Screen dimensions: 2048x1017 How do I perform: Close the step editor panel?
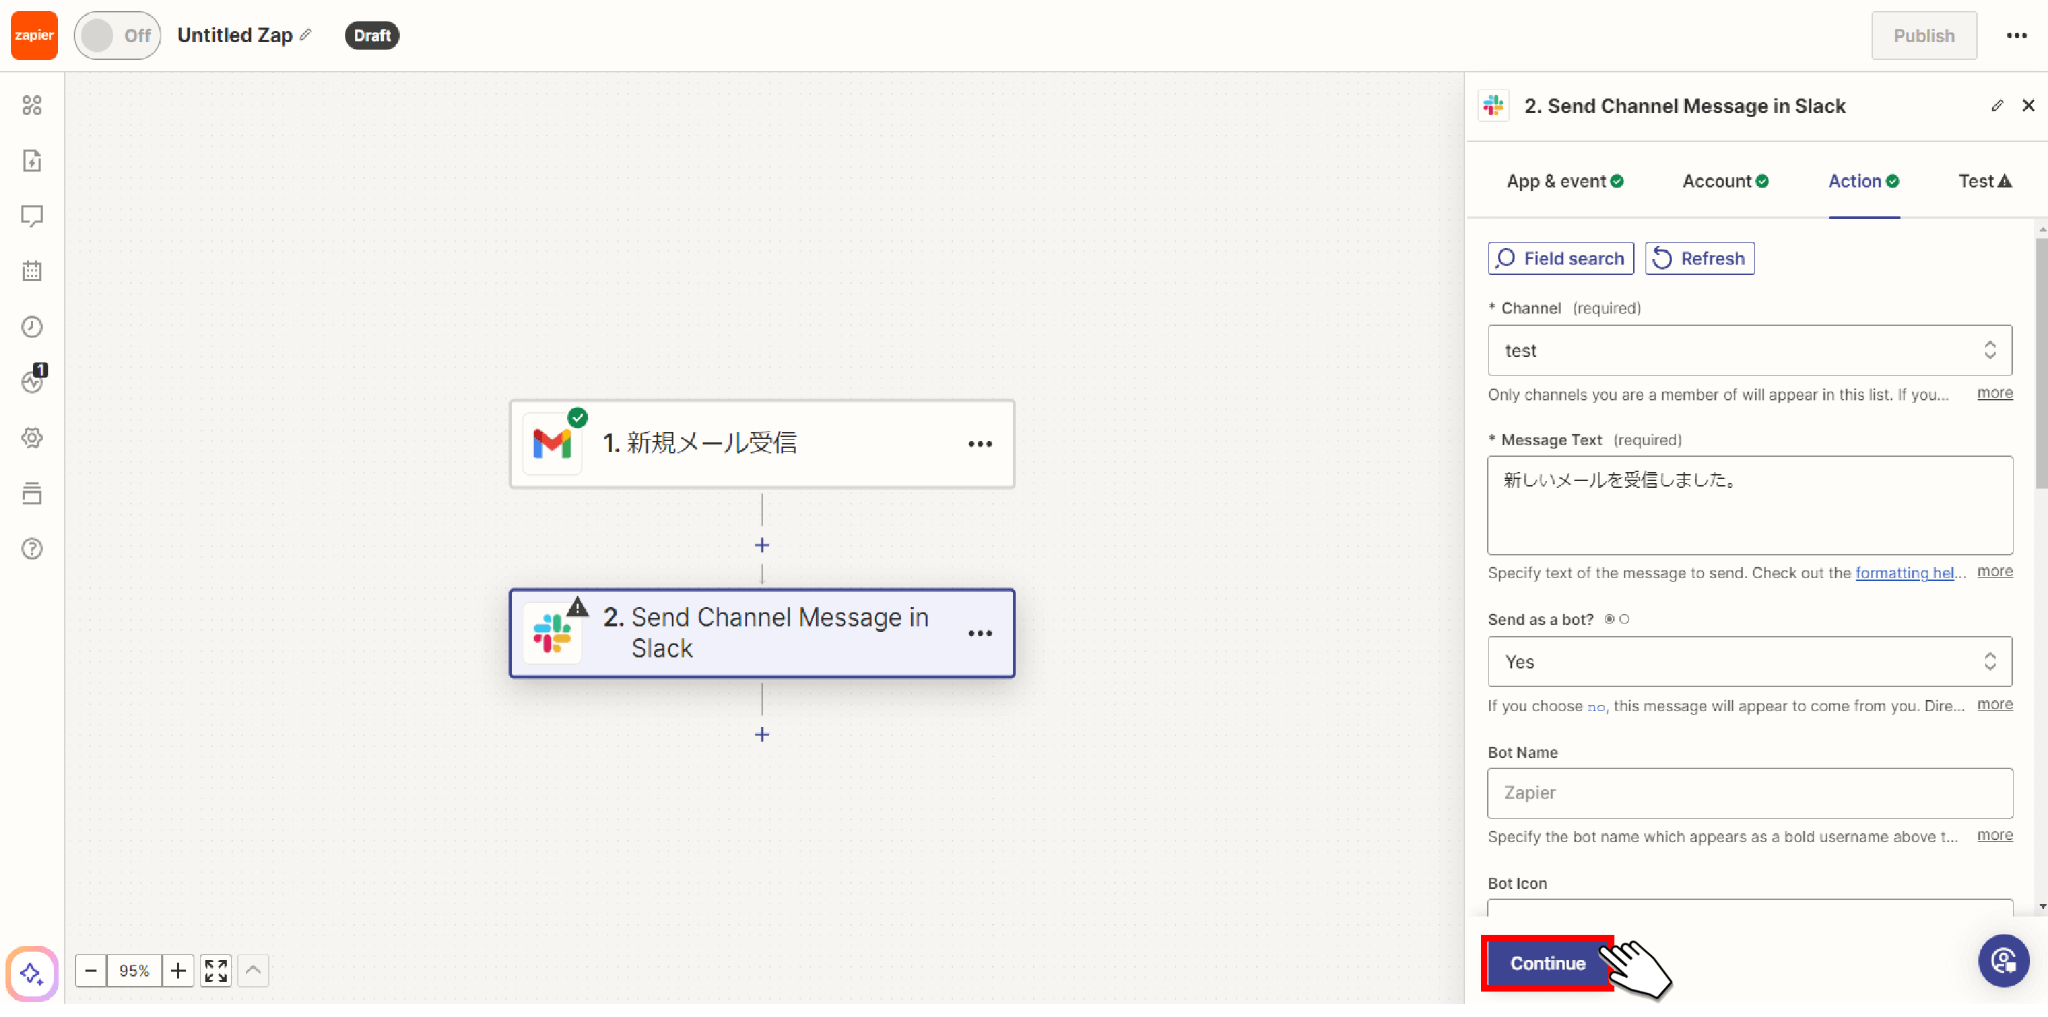(2028, 106)
